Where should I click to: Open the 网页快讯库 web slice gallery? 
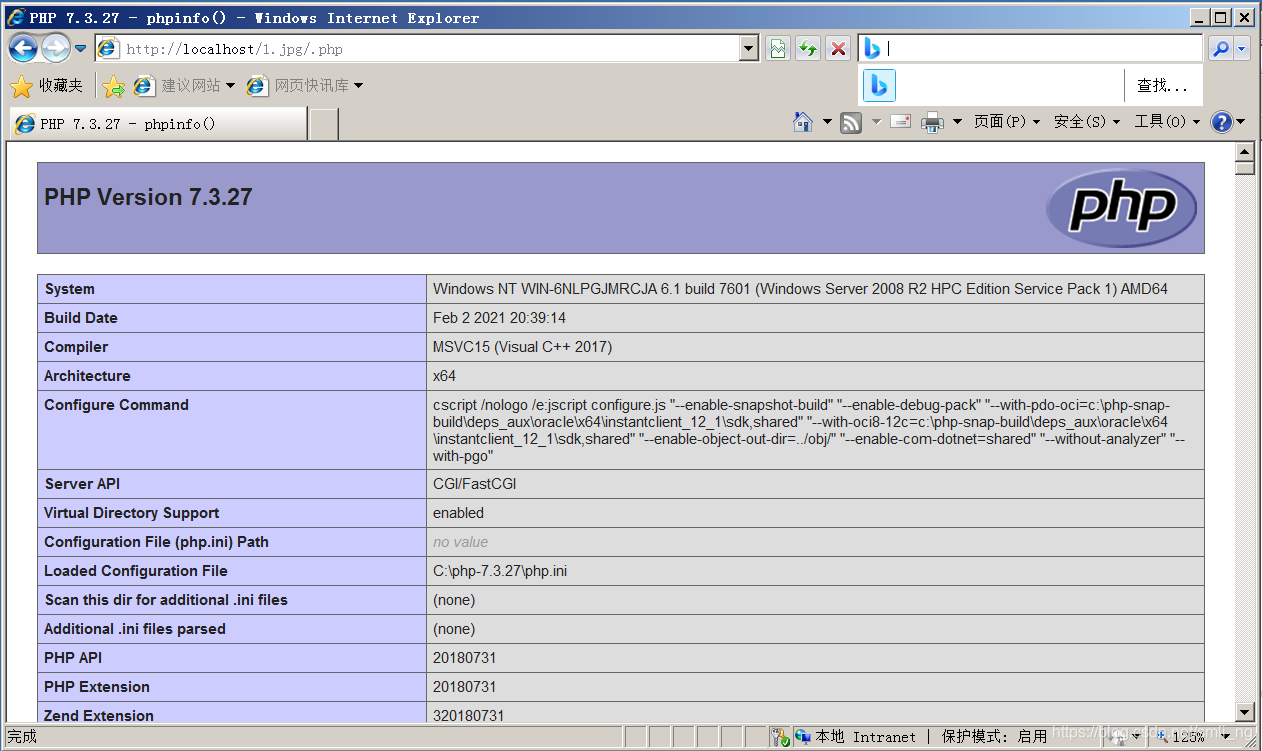305,86
